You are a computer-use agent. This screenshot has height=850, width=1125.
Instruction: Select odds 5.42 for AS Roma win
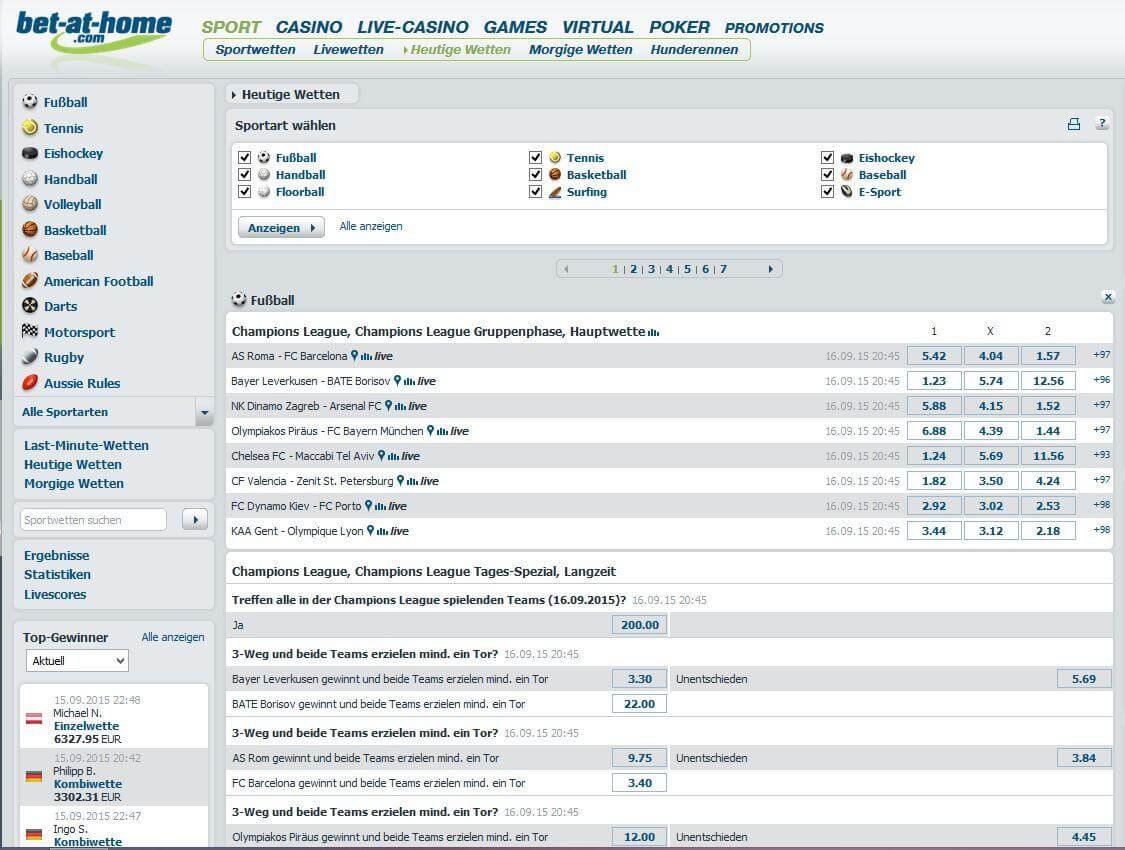[934, 356]
